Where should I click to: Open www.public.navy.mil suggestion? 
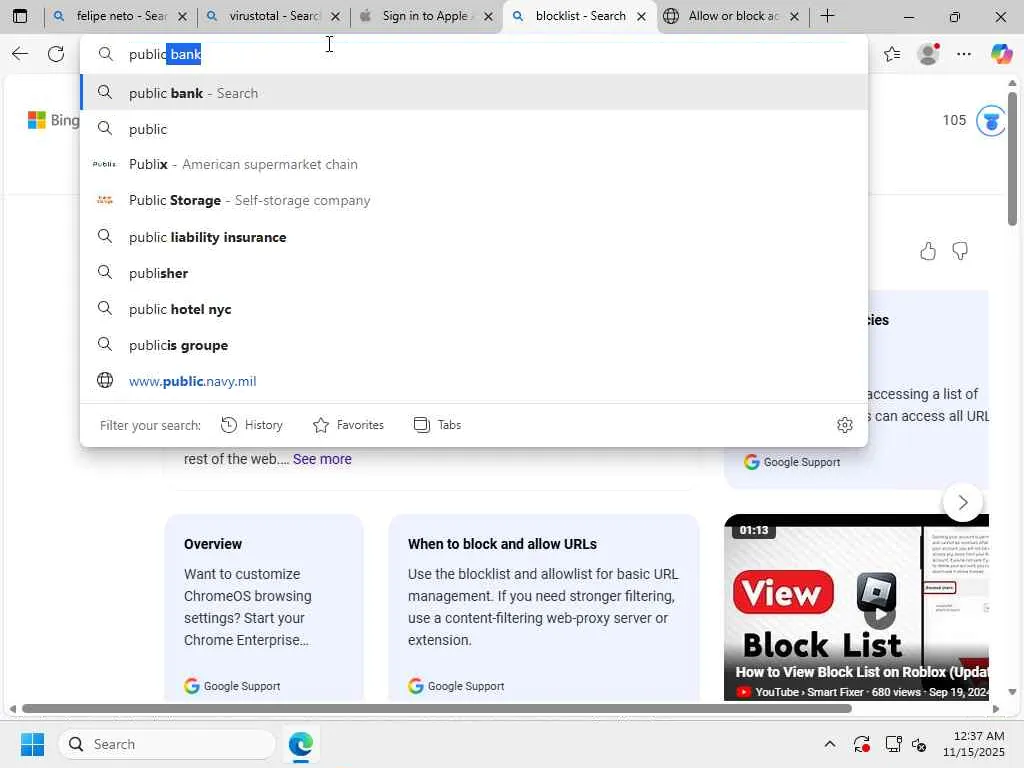(474, 381)
